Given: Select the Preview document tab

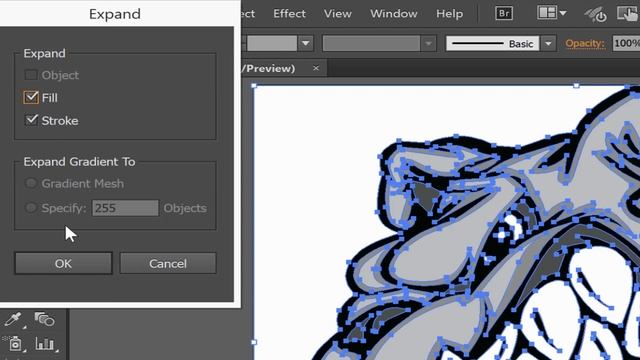Looking at the screenshot, I should (x=269, y=68).
